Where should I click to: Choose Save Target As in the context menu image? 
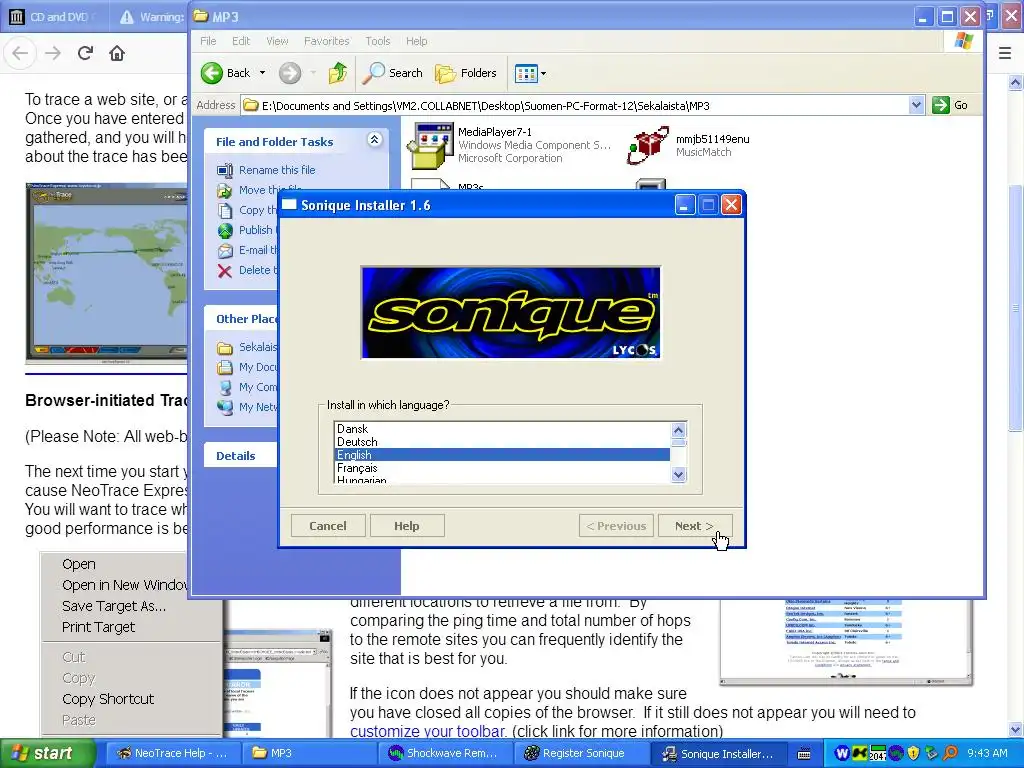click(114, 606)
